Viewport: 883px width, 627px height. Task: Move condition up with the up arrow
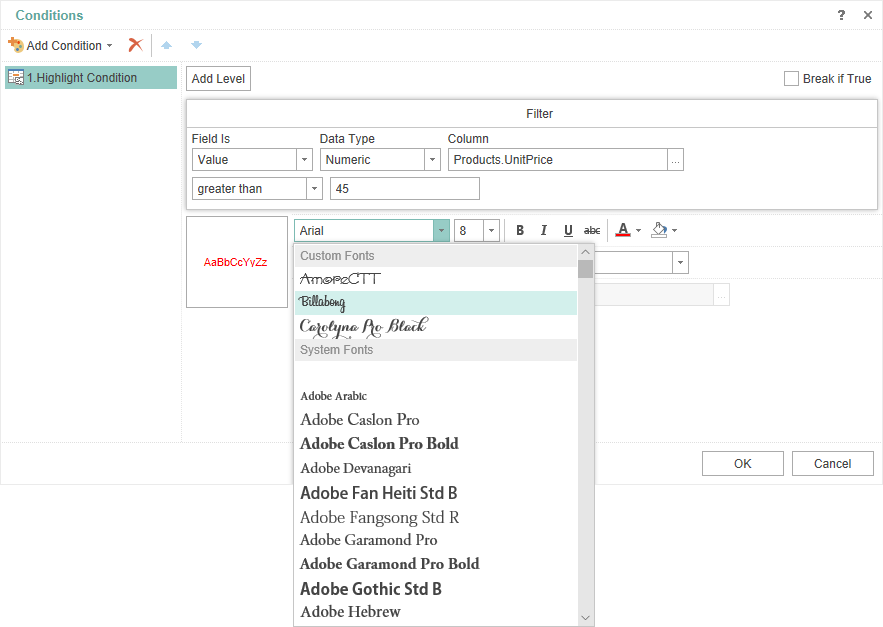coord(166,45)
